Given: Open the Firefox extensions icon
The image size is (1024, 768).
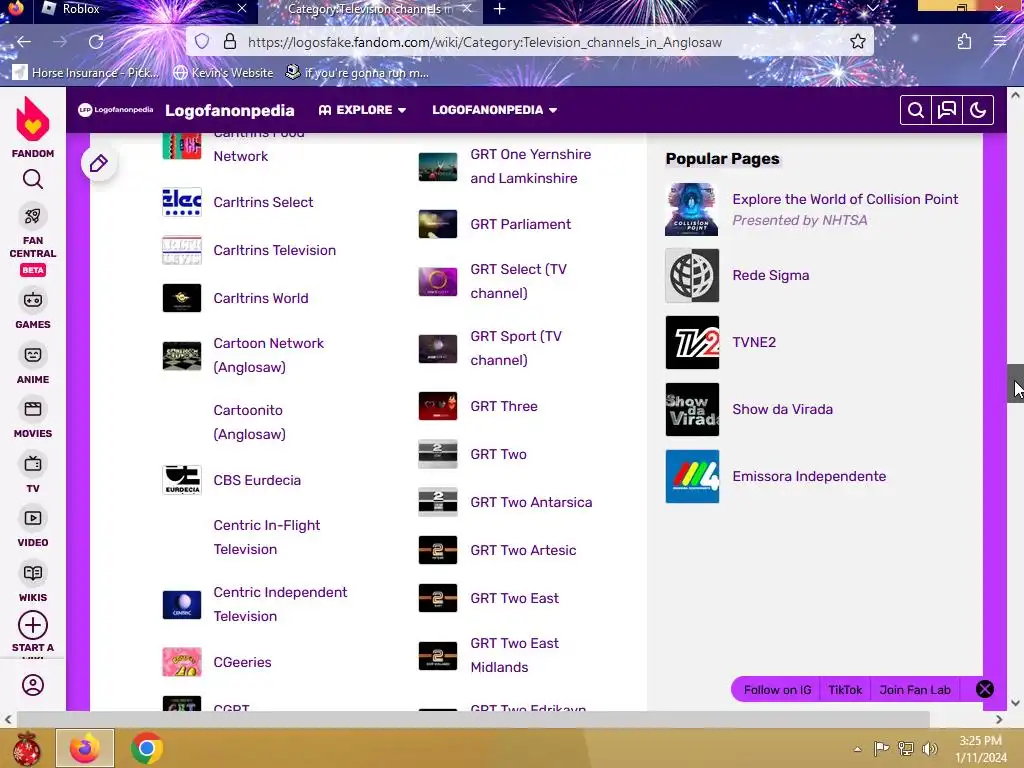Looking at the screenshot, I should click(x=964, y=42).
